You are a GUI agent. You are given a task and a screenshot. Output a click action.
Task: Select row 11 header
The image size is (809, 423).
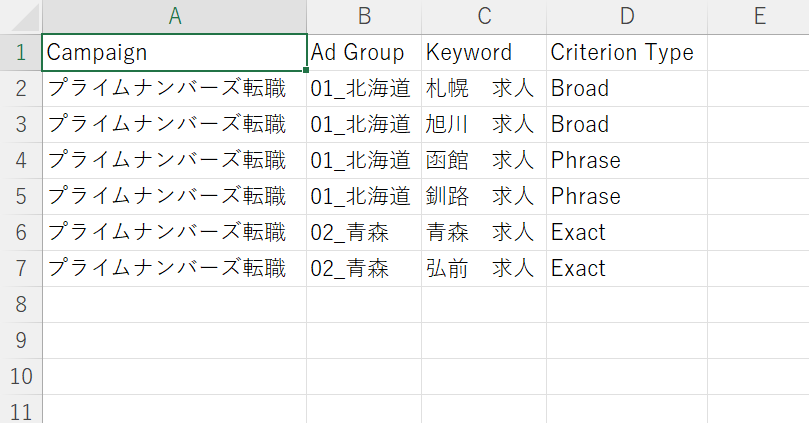coord(21,410)
